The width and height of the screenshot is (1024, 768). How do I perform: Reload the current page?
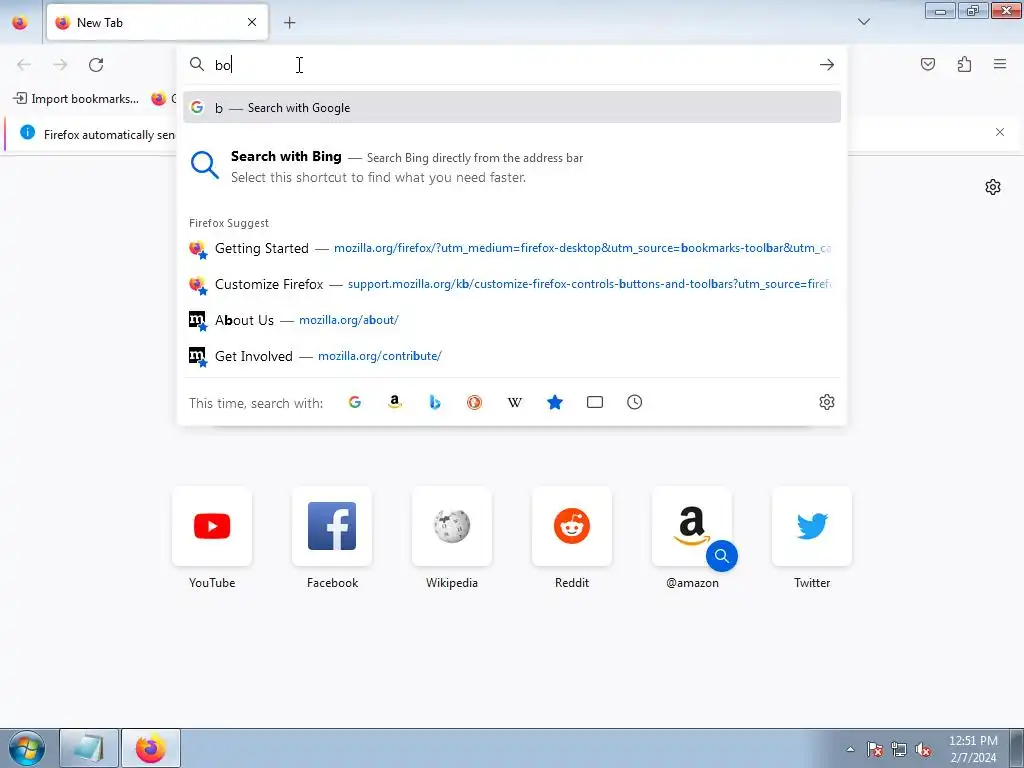point(96,65)
